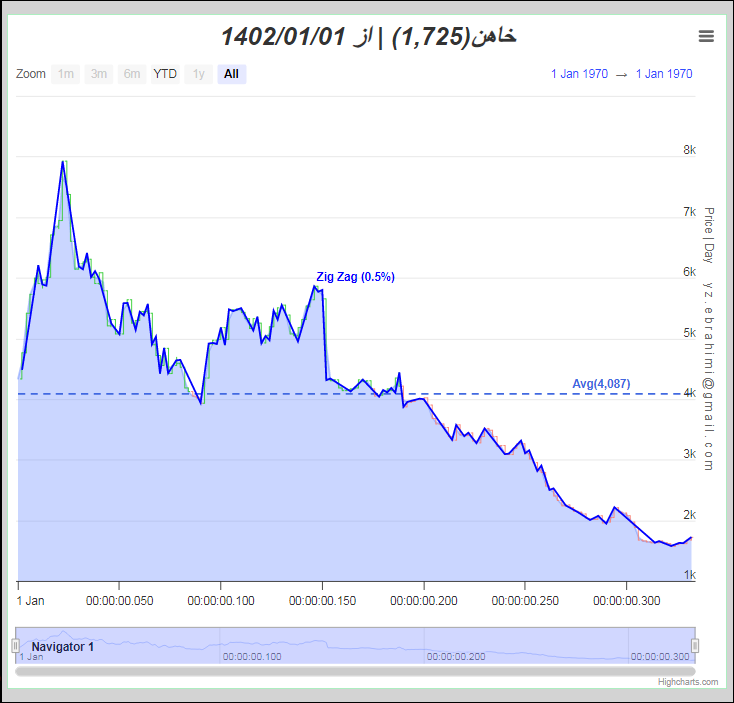This screenshot has width=734, height=703.
Task: Click the main x-axis 1 Jan label
Action: pos(30,601)
